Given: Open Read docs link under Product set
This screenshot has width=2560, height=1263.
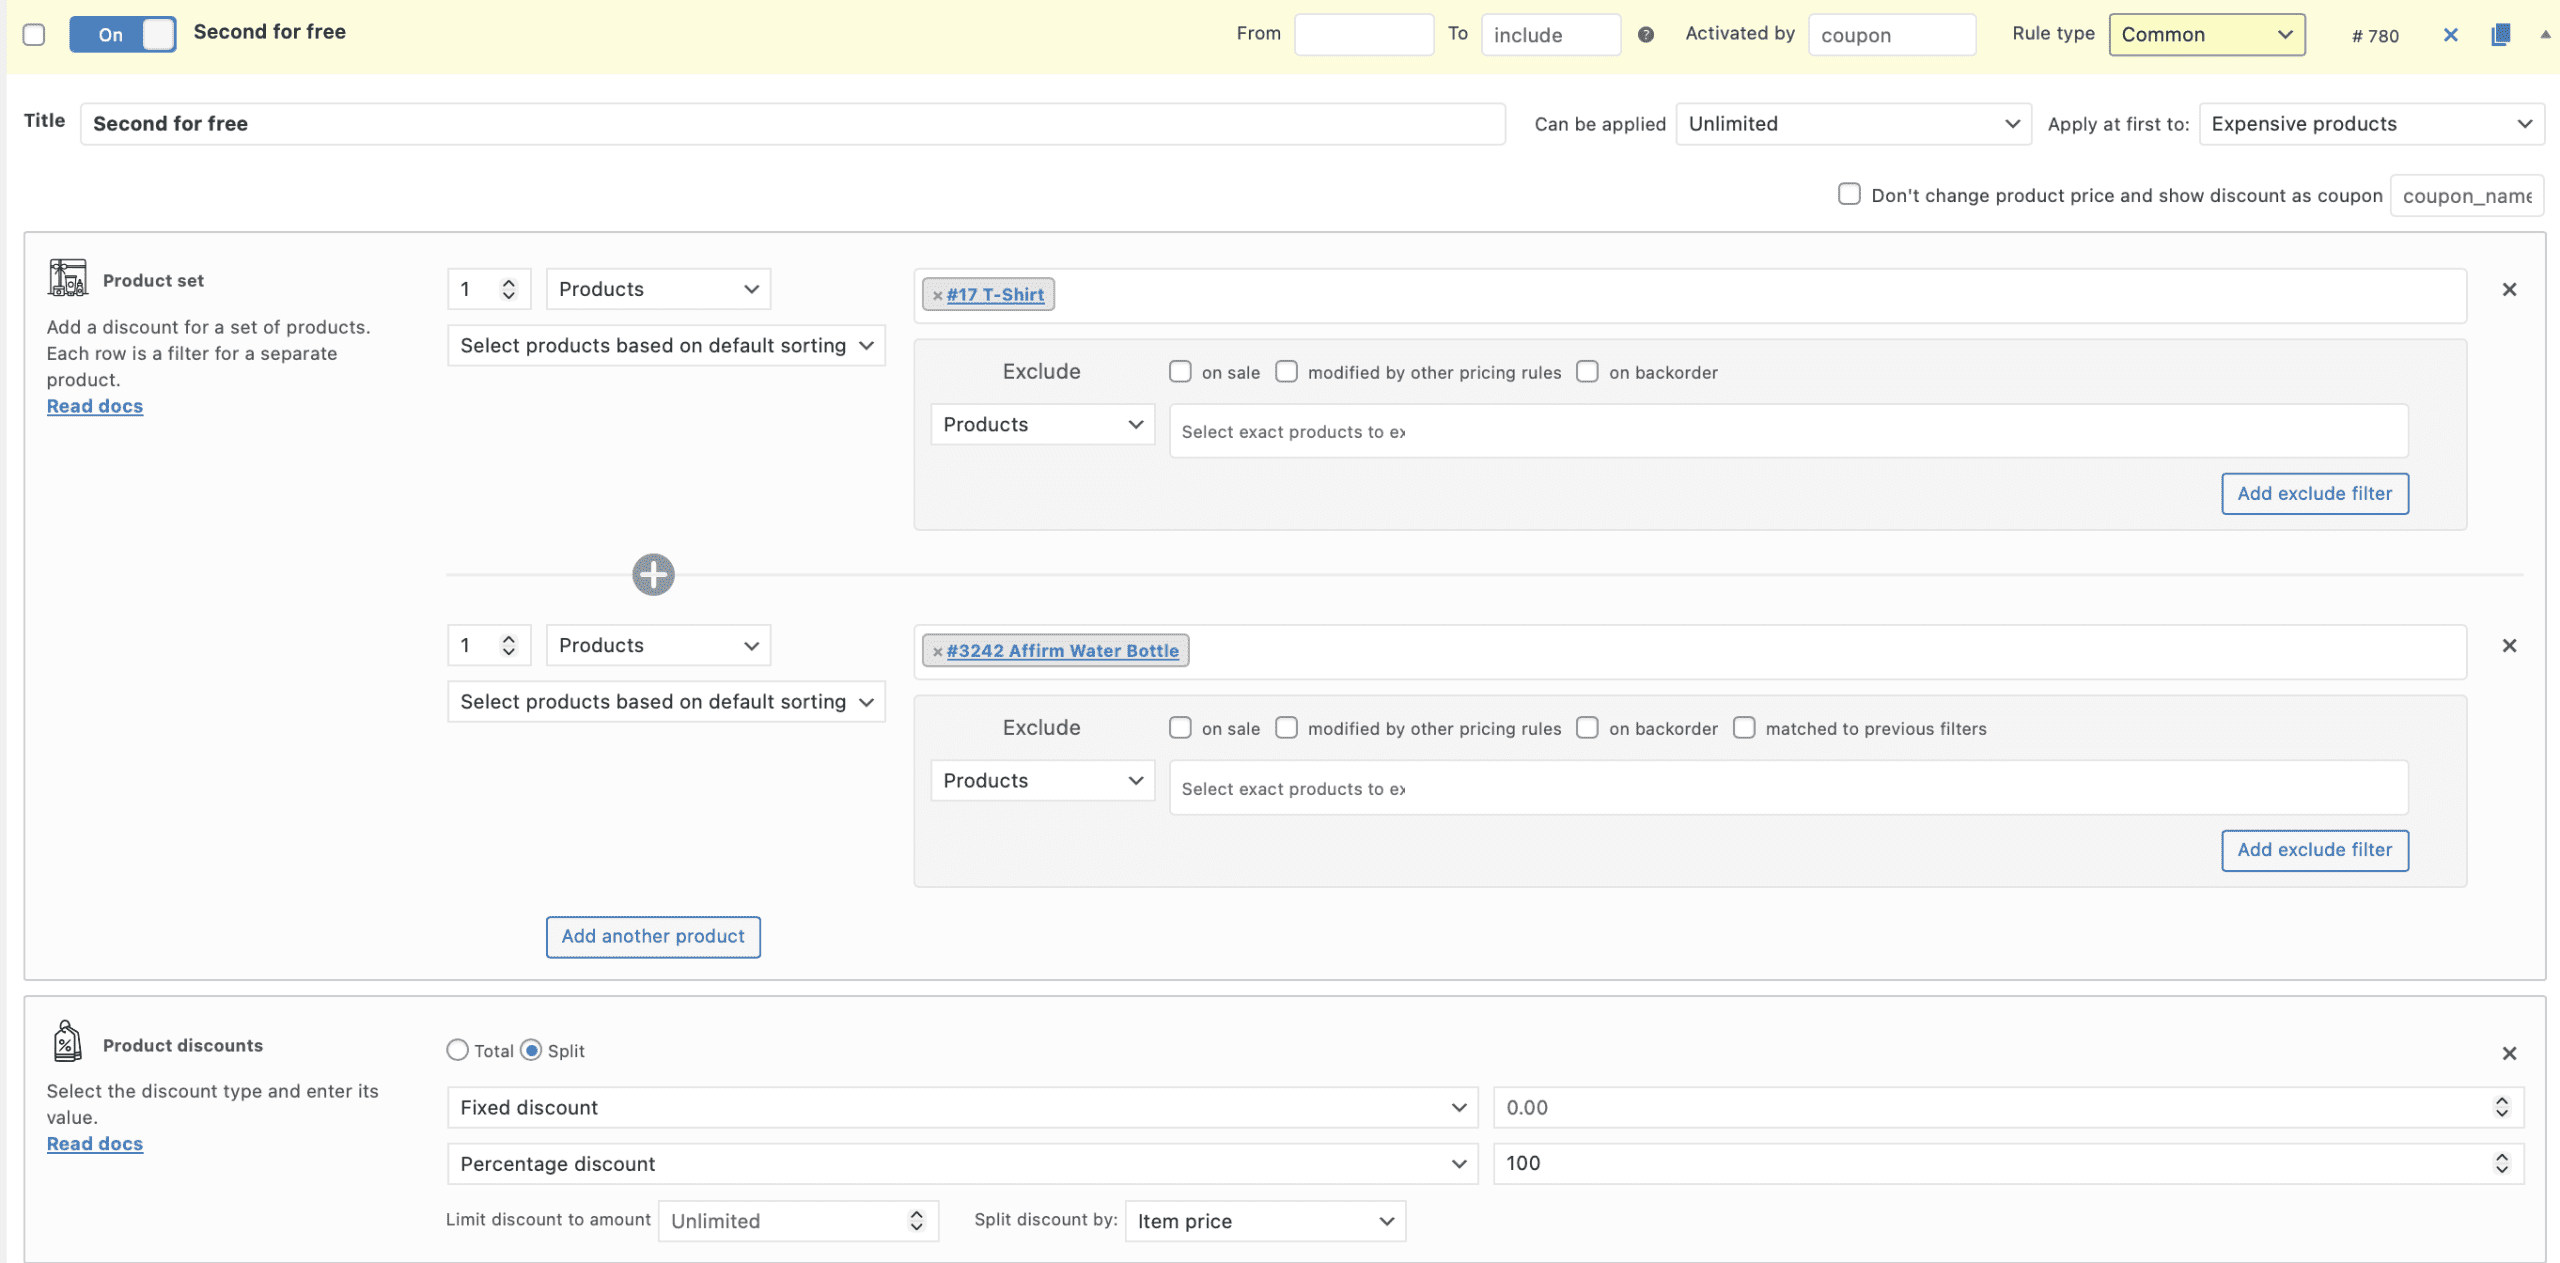Looking at the screenshot, I should tap(95, 406).
